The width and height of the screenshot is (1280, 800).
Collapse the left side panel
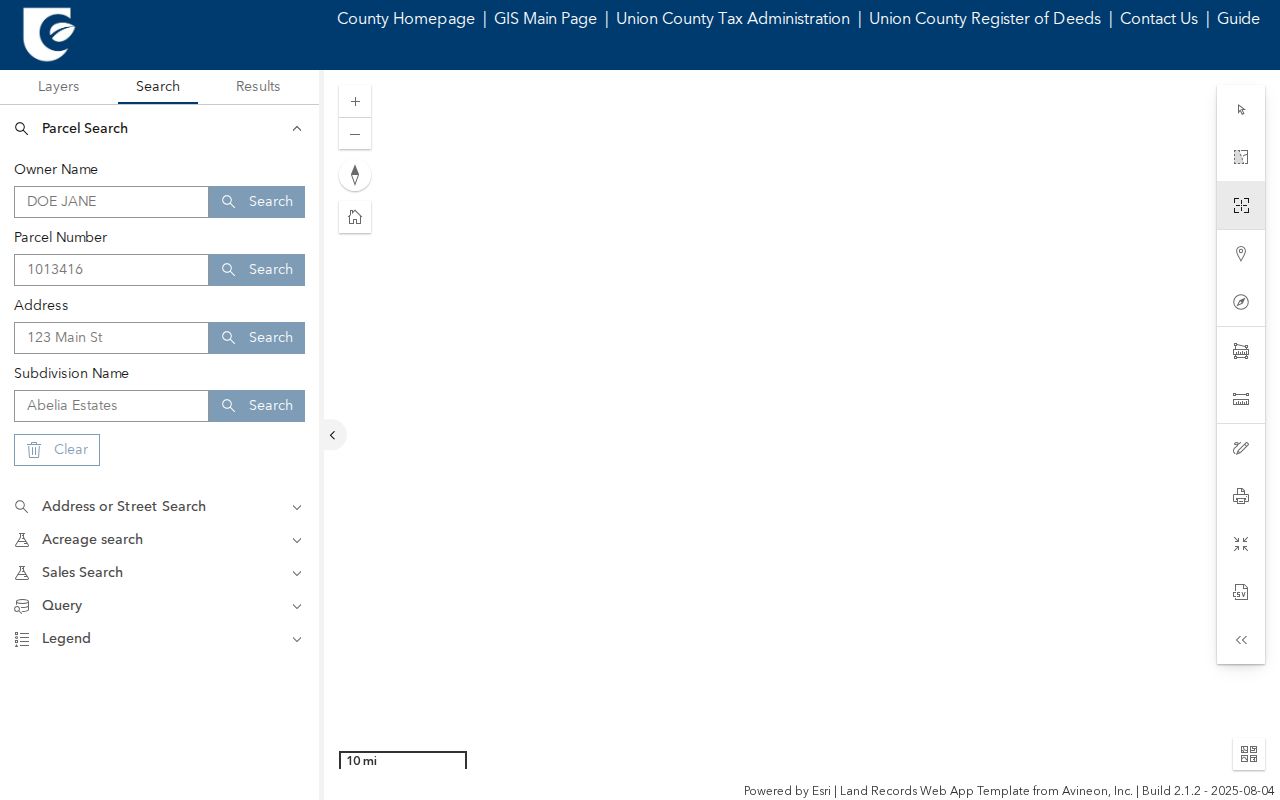click(x=333, y=435)
